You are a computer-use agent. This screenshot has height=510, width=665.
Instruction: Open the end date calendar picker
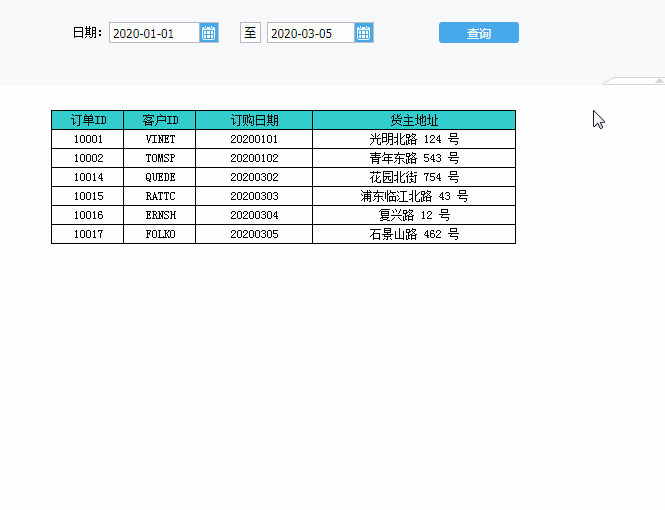pyautogui.click(x=363, y=33)
